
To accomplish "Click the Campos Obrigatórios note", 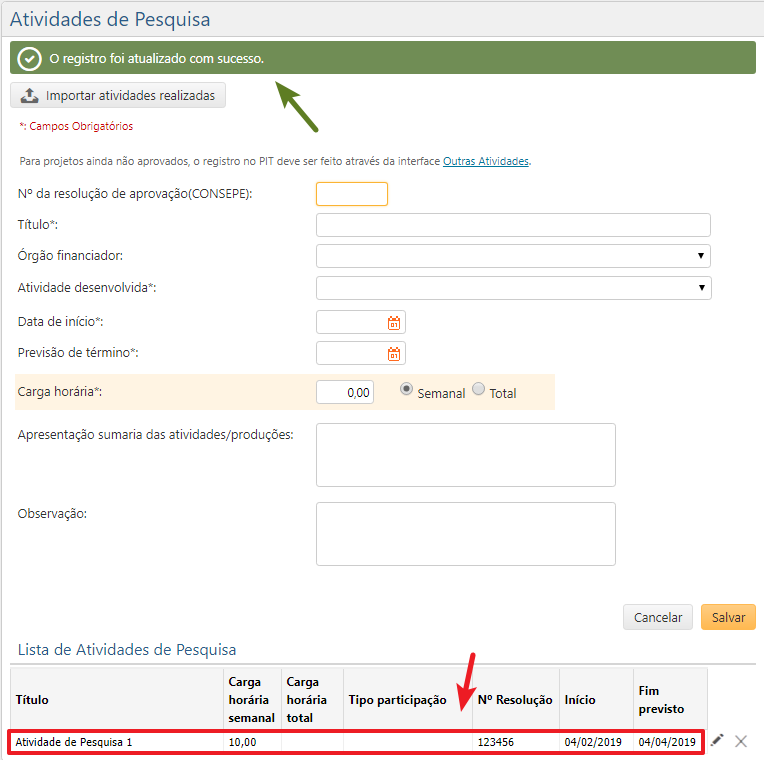I will [76, 126].
